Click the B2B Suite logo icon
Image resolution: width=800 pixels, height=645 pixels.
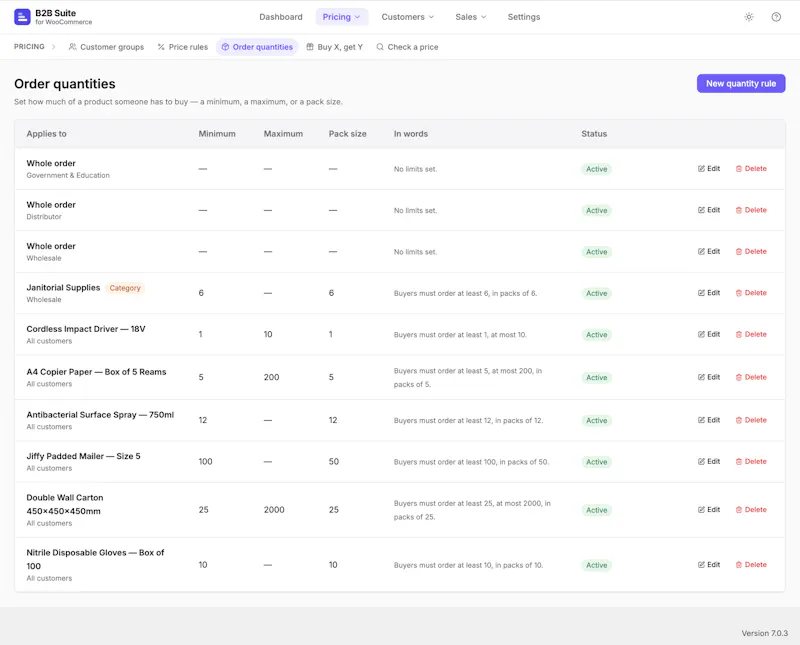click(22, 17)
